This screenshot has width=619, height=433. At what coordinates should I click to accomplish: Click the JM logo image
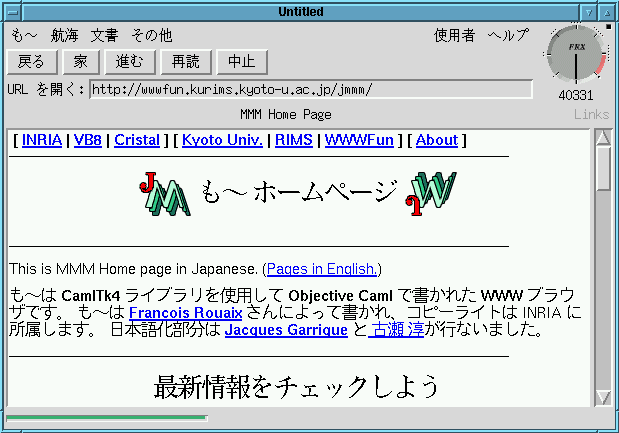click(165, 193)
